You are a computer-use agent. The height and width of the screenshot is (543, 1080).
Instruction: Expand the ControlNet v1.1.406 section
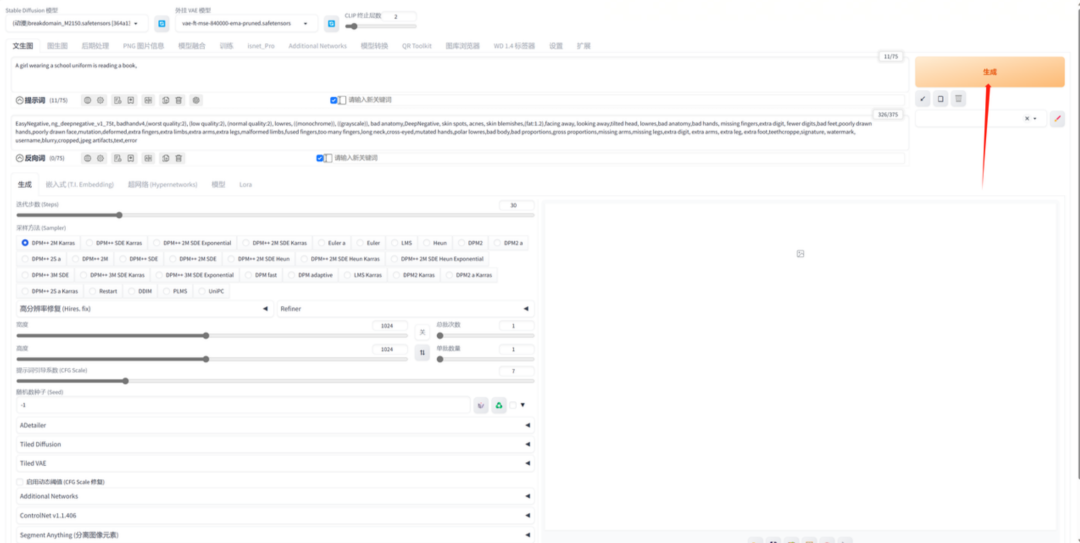click(275, 515)
